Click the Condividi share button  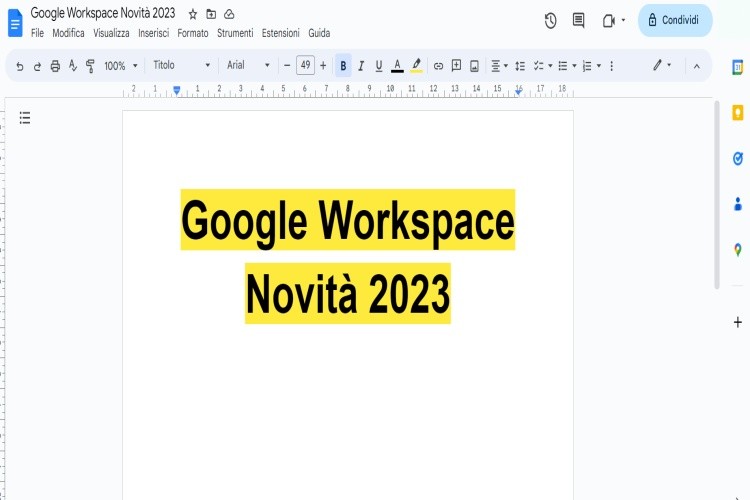[x=675, y=20]
